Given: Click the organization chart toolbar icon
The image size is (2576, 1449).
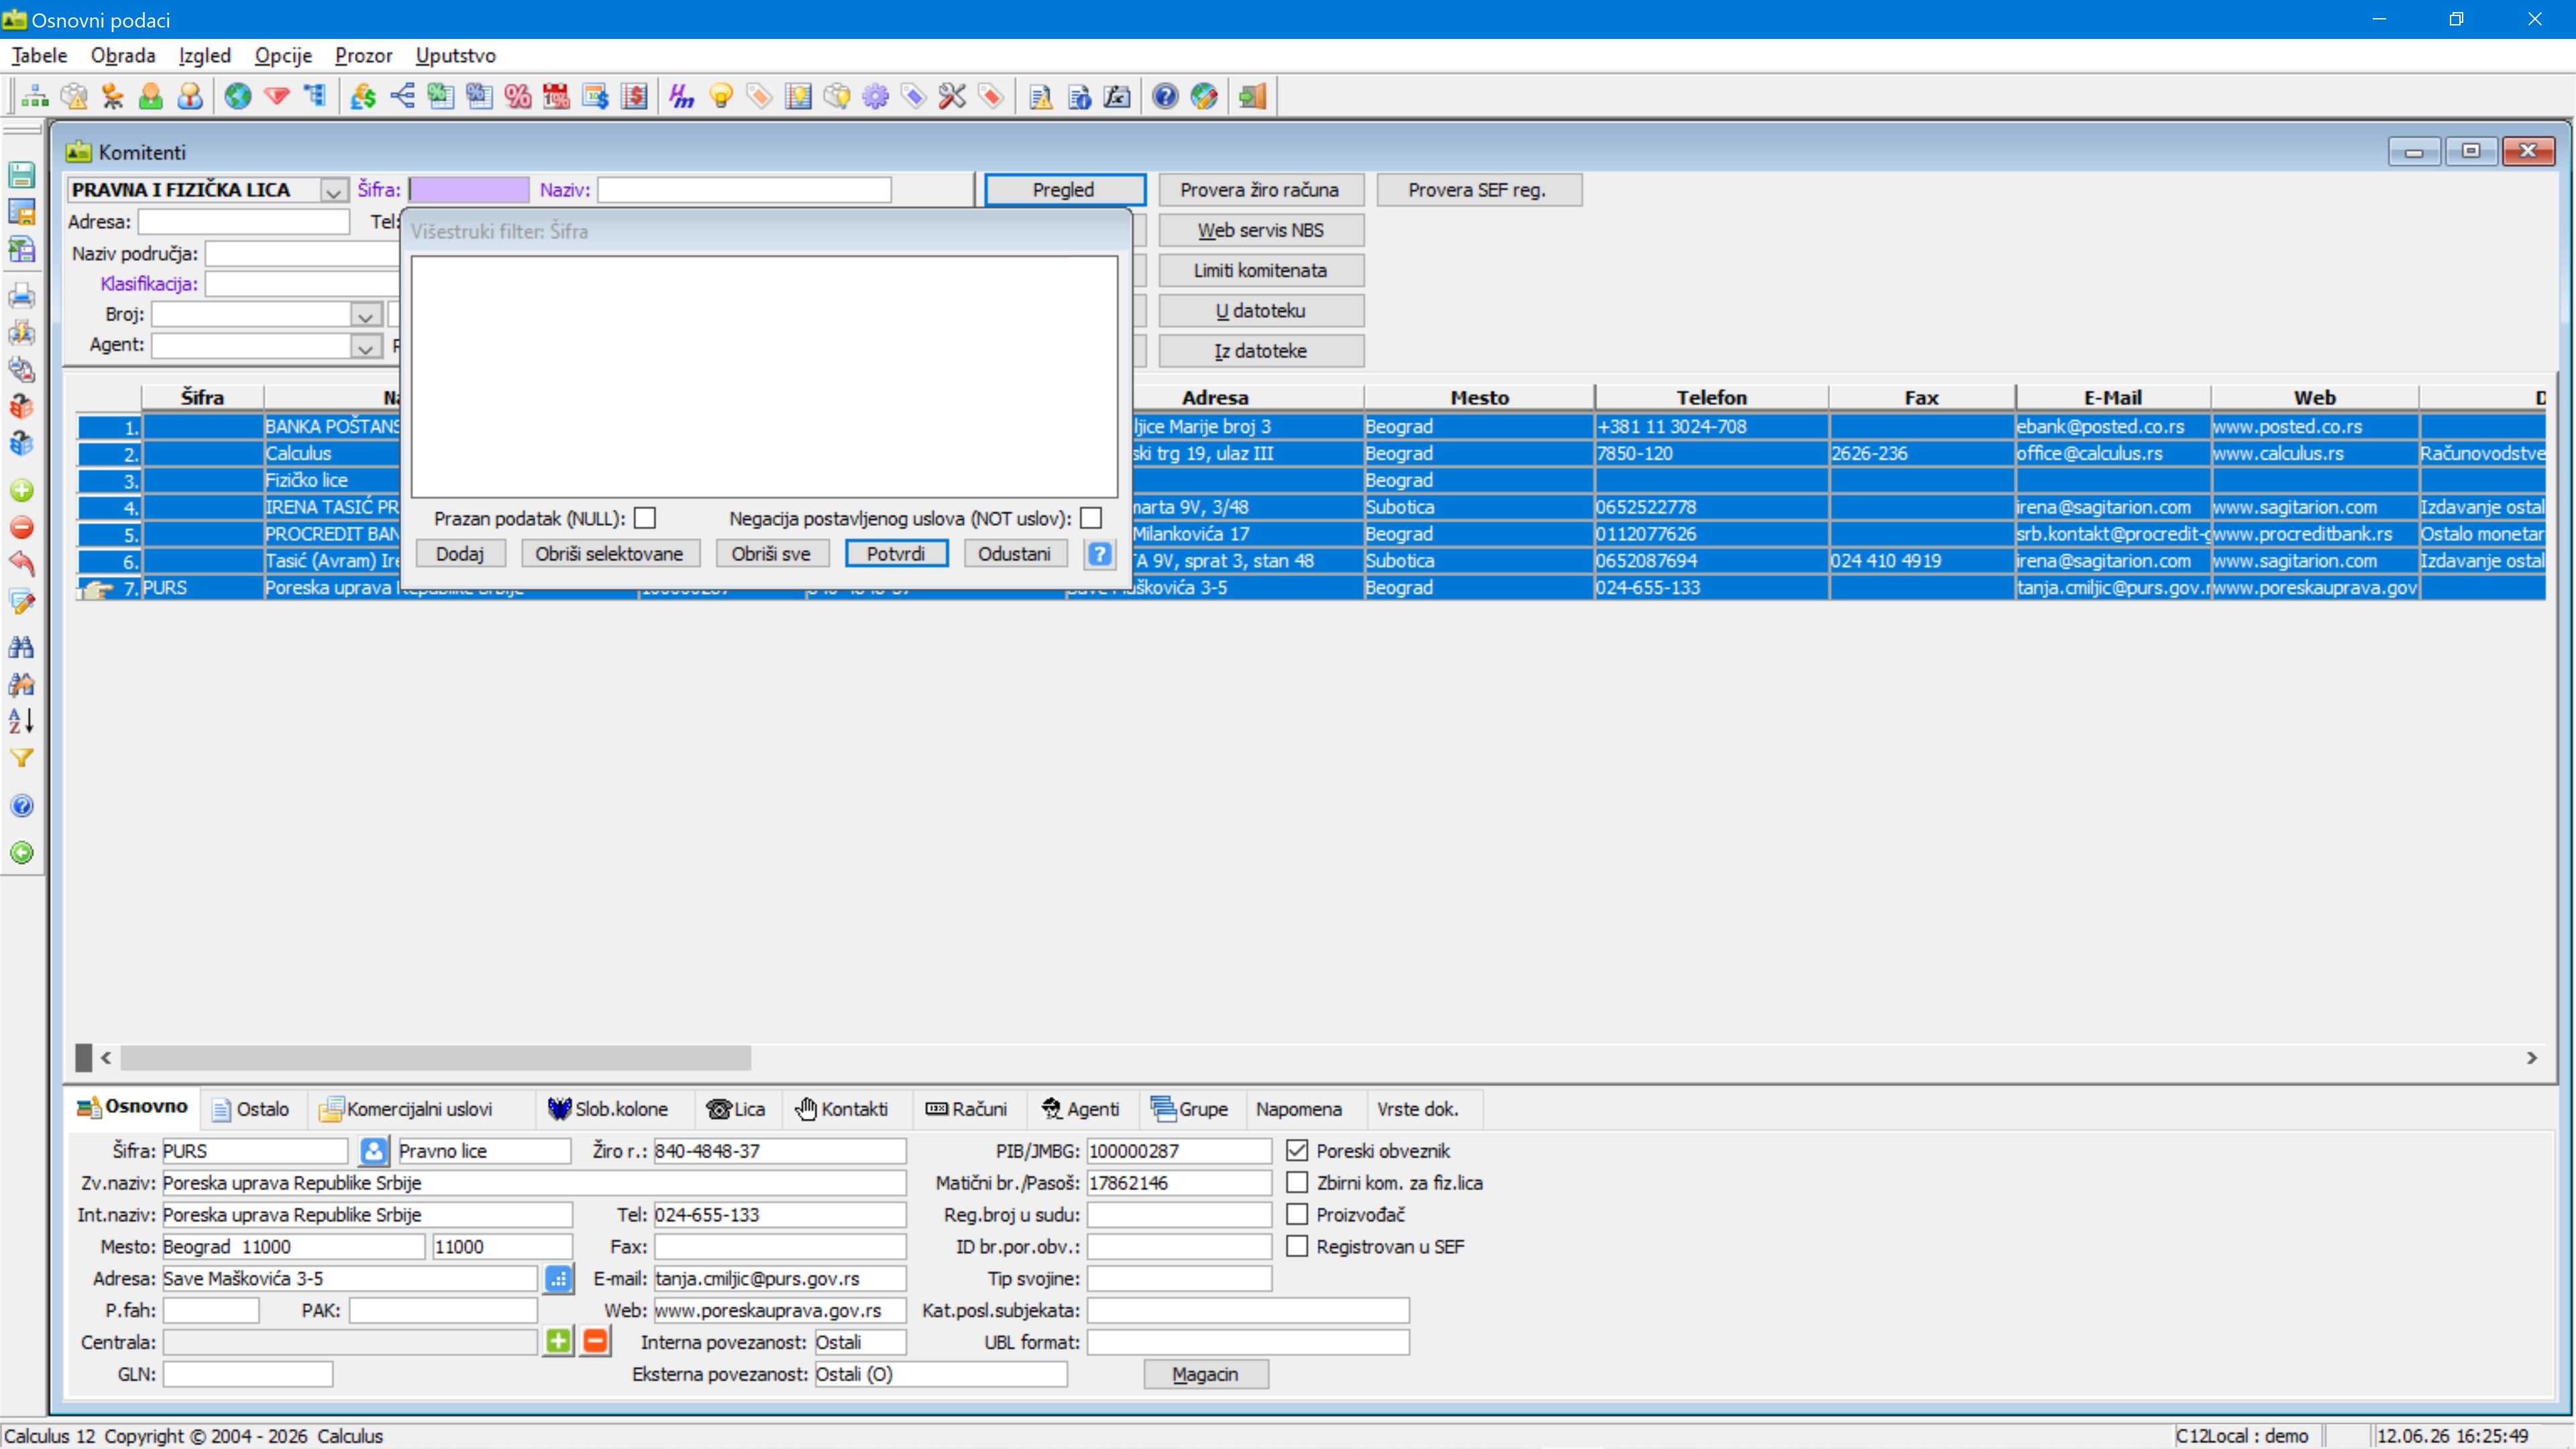Looking at the screenshot, I should click(x=35, y=96).
